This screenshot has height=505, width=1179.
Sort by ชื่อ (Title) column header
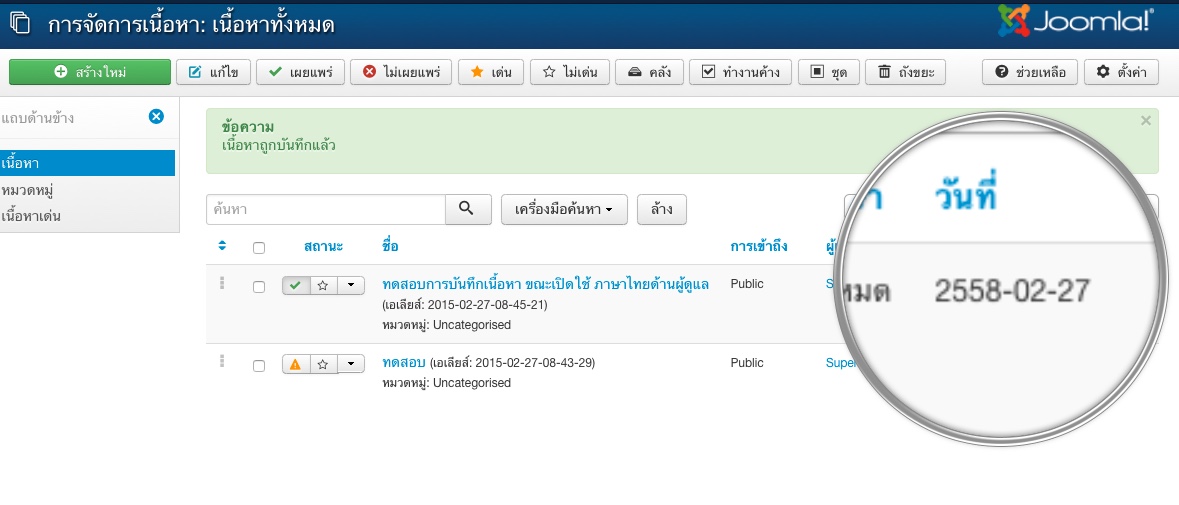390,246
